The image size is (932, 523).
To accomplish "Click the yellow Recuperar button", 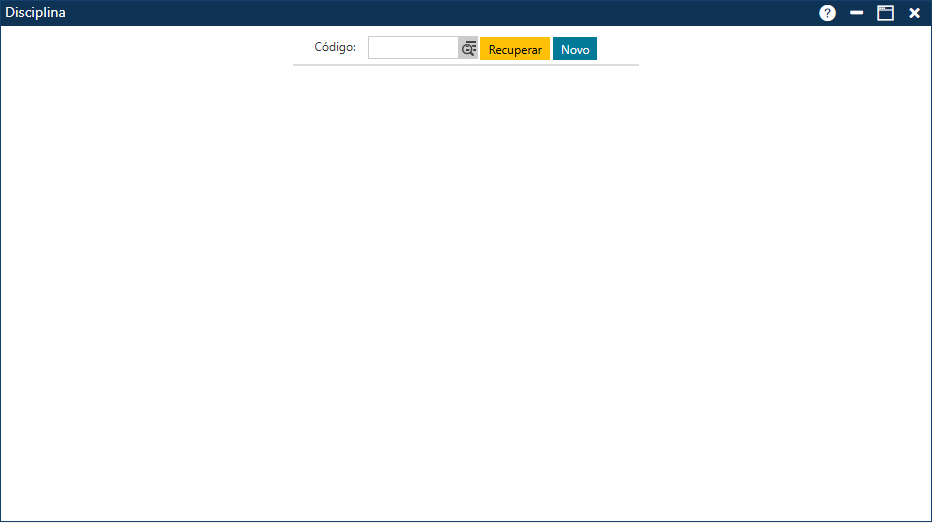I will [515, 49].
